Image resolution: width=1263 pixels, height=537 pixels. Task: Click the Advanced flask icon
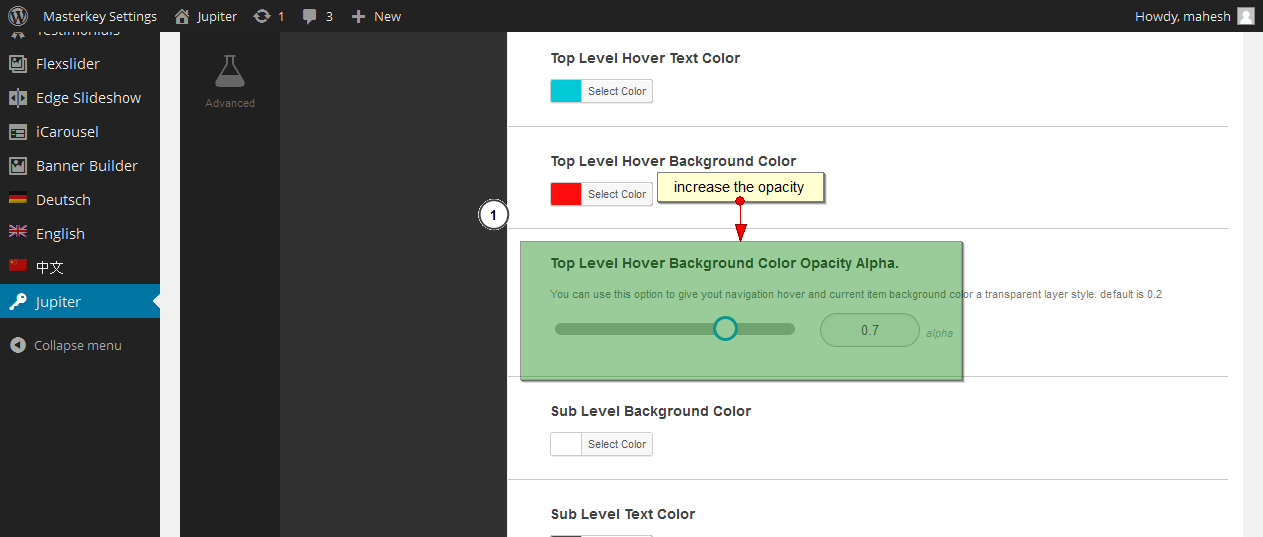[x=230, y=72]
